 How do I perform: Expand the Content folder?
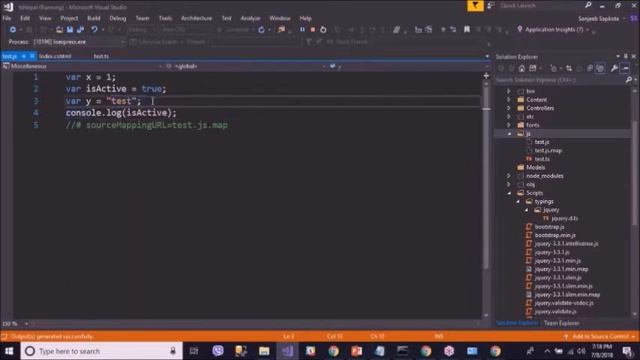pos(509,100)
